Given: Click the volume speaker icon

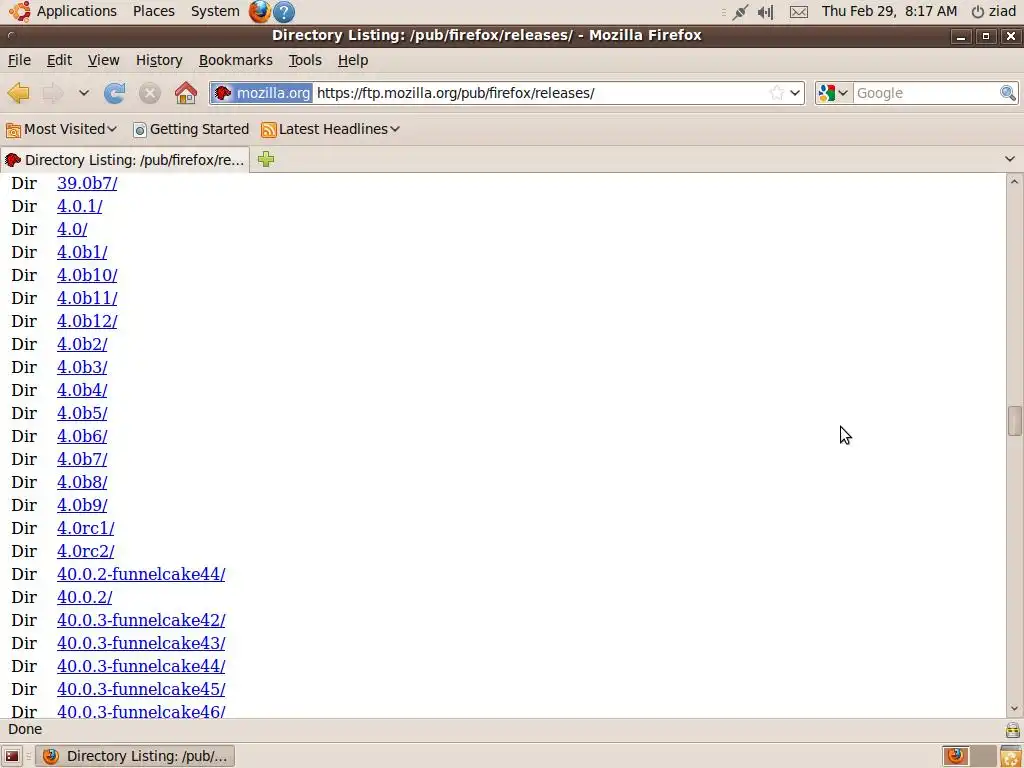Looking at the screenshot, I should tap(765, 12).
